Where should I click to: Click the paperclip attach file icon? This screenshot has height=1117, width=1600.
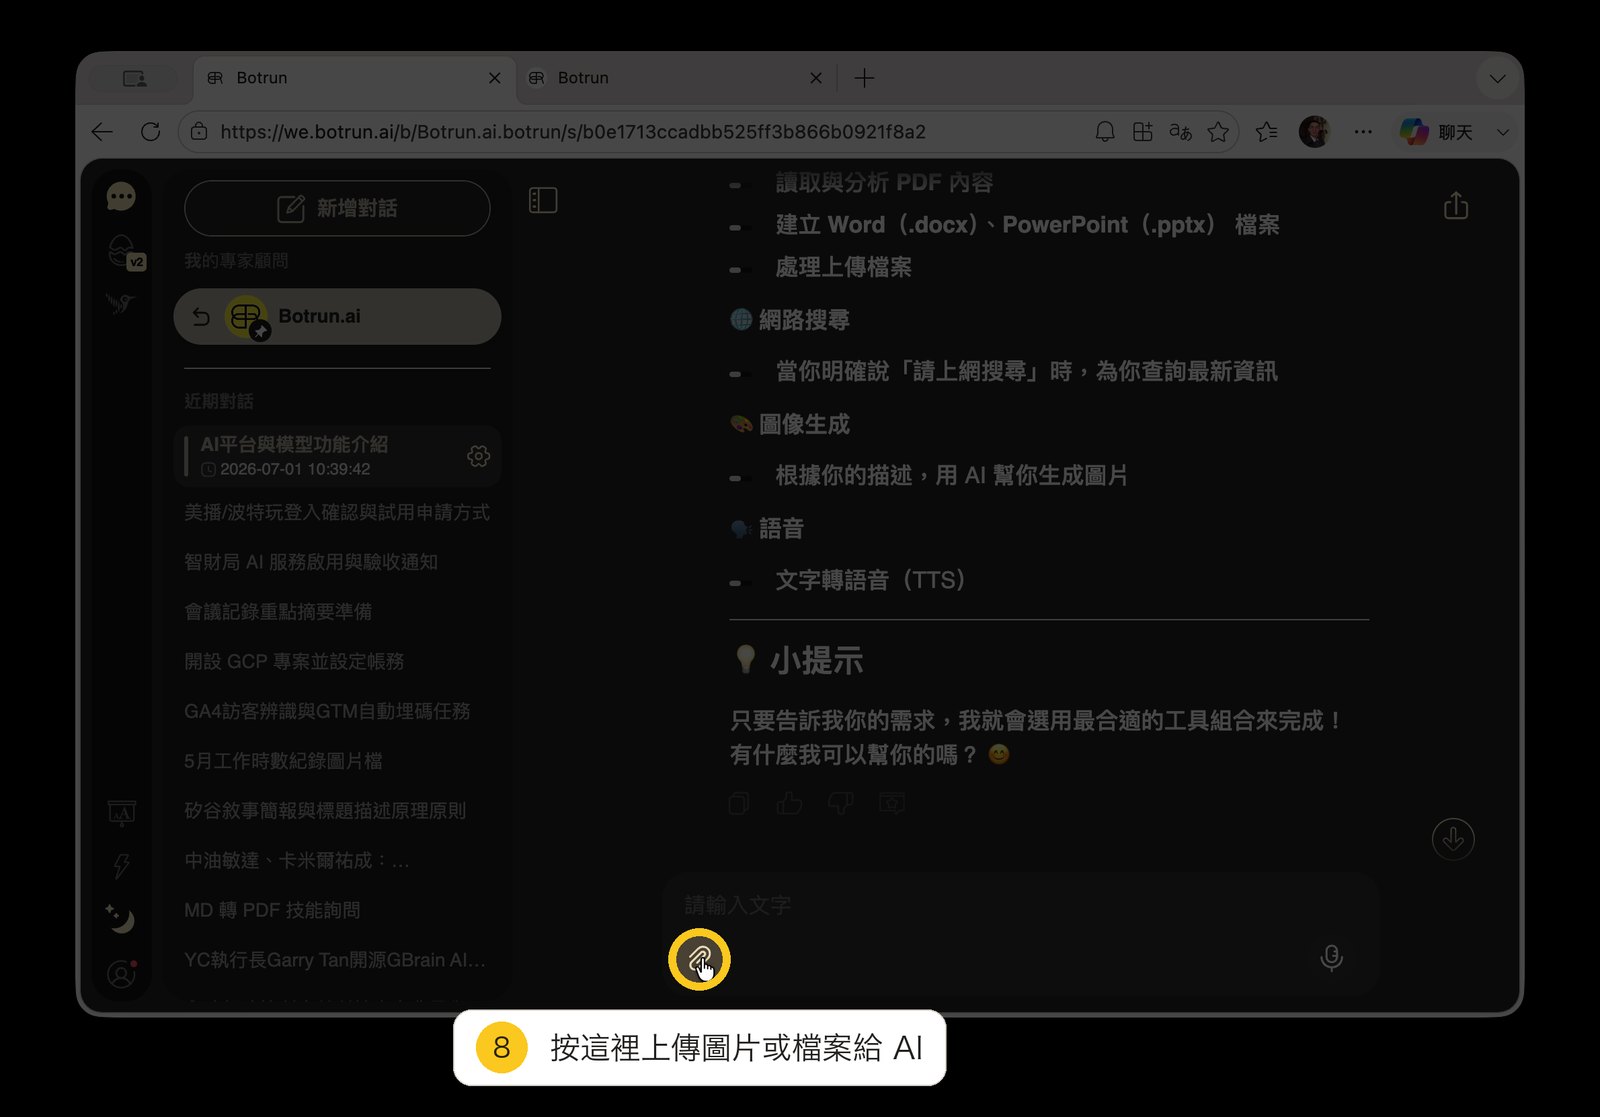(699, 960)
